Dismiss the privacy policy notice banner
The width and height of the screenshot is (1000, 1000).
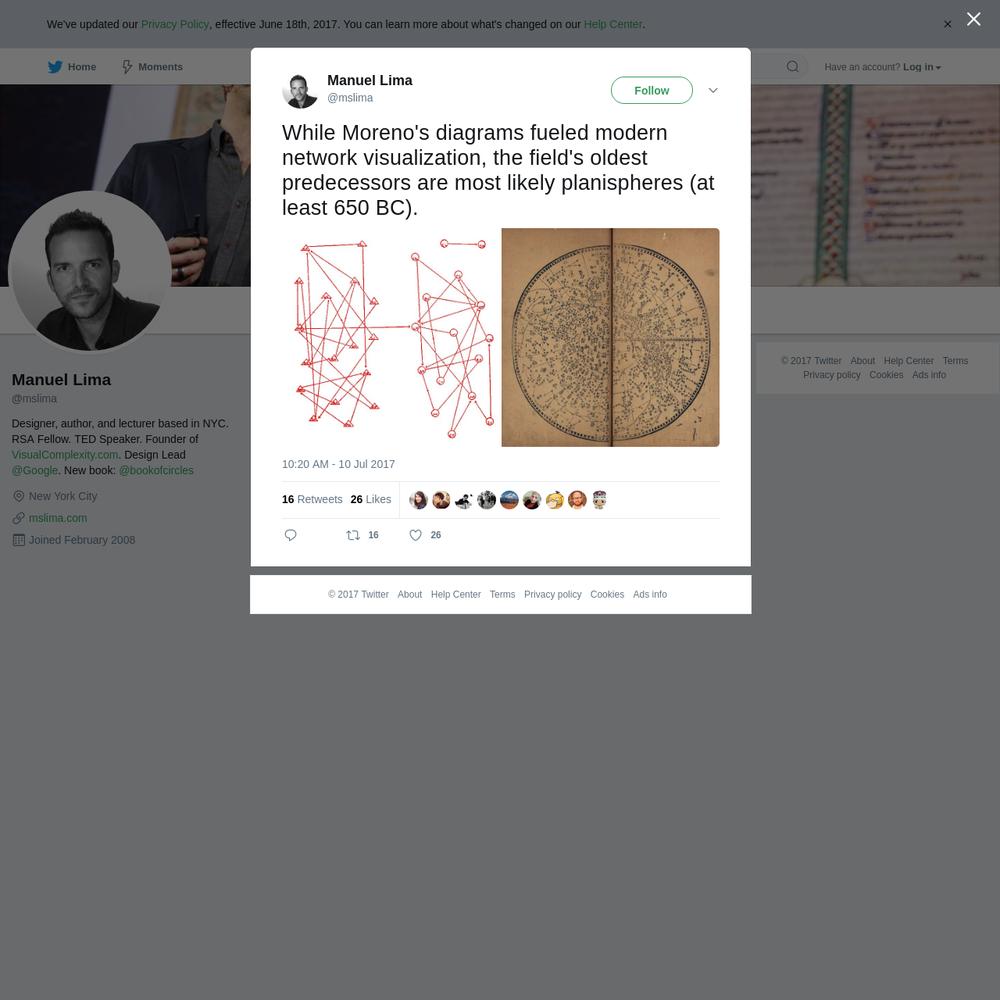947,24
